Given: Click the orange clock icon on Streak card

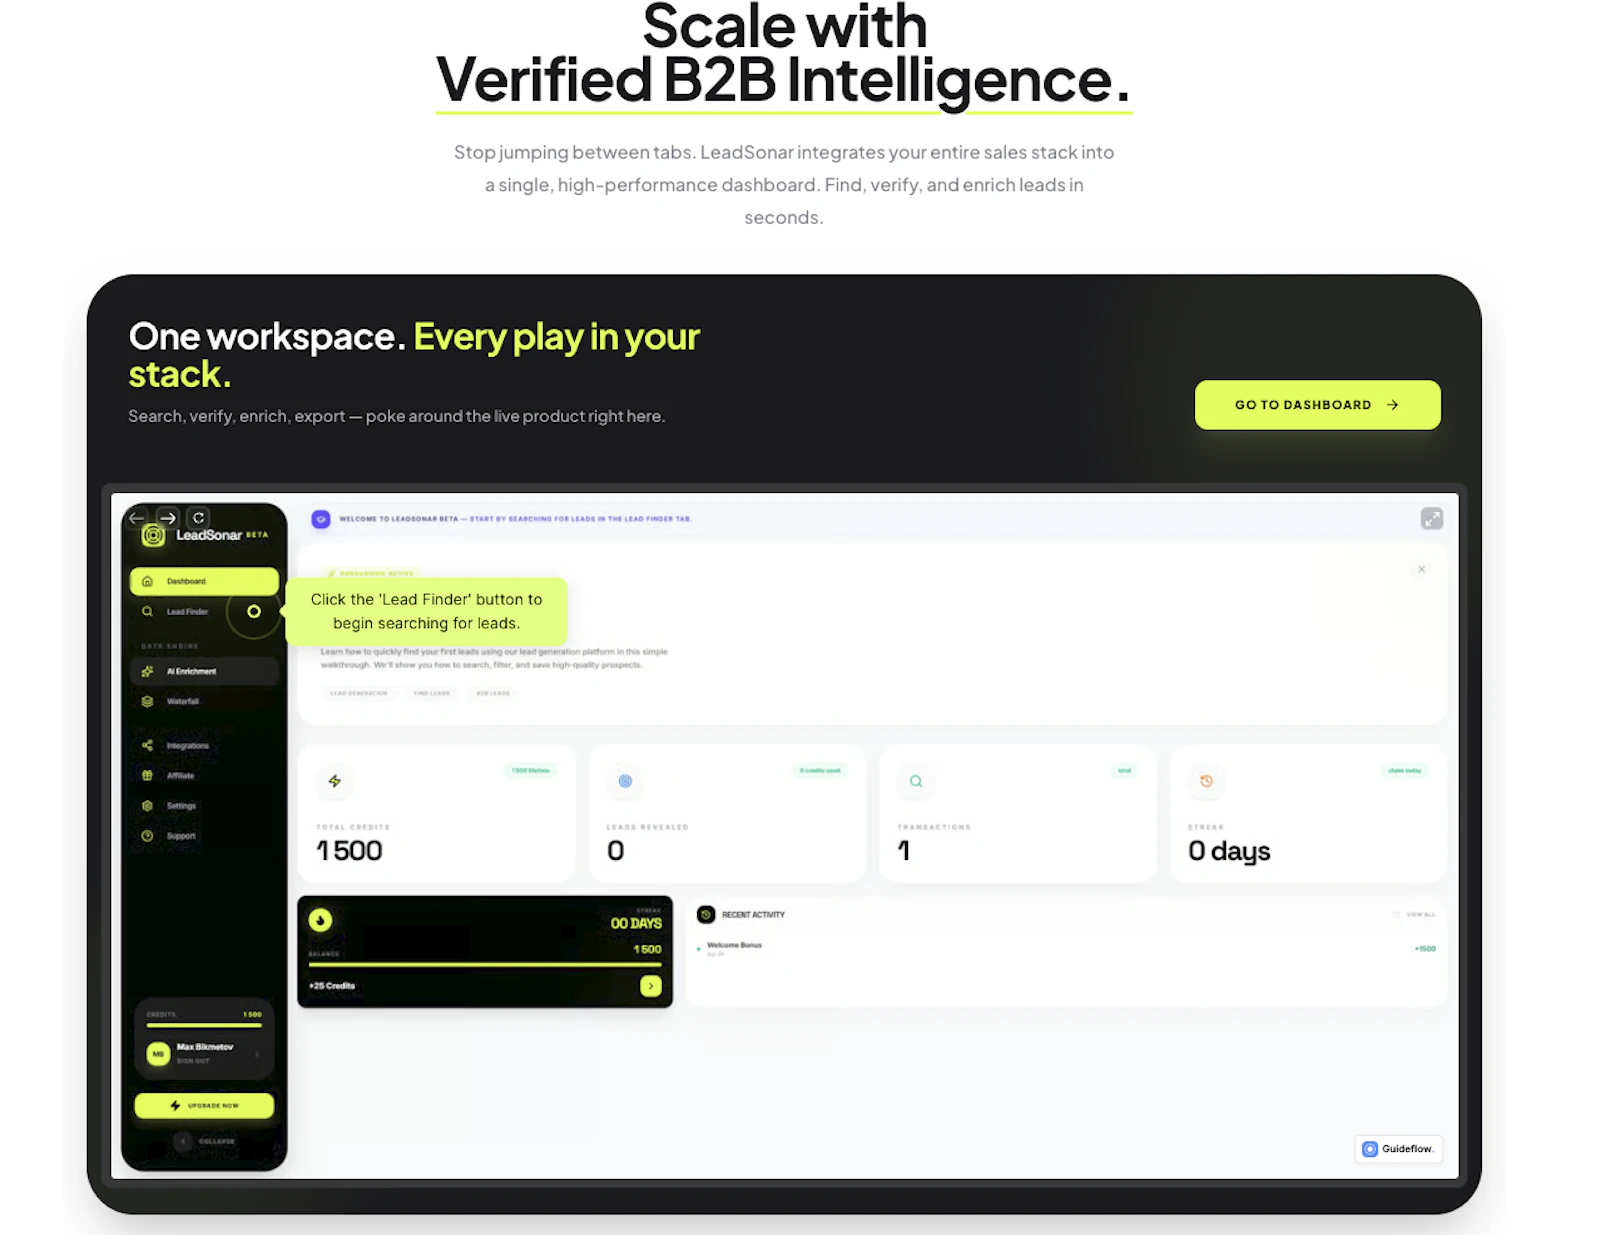Looking at the screenshot, I should [1206, 781].
